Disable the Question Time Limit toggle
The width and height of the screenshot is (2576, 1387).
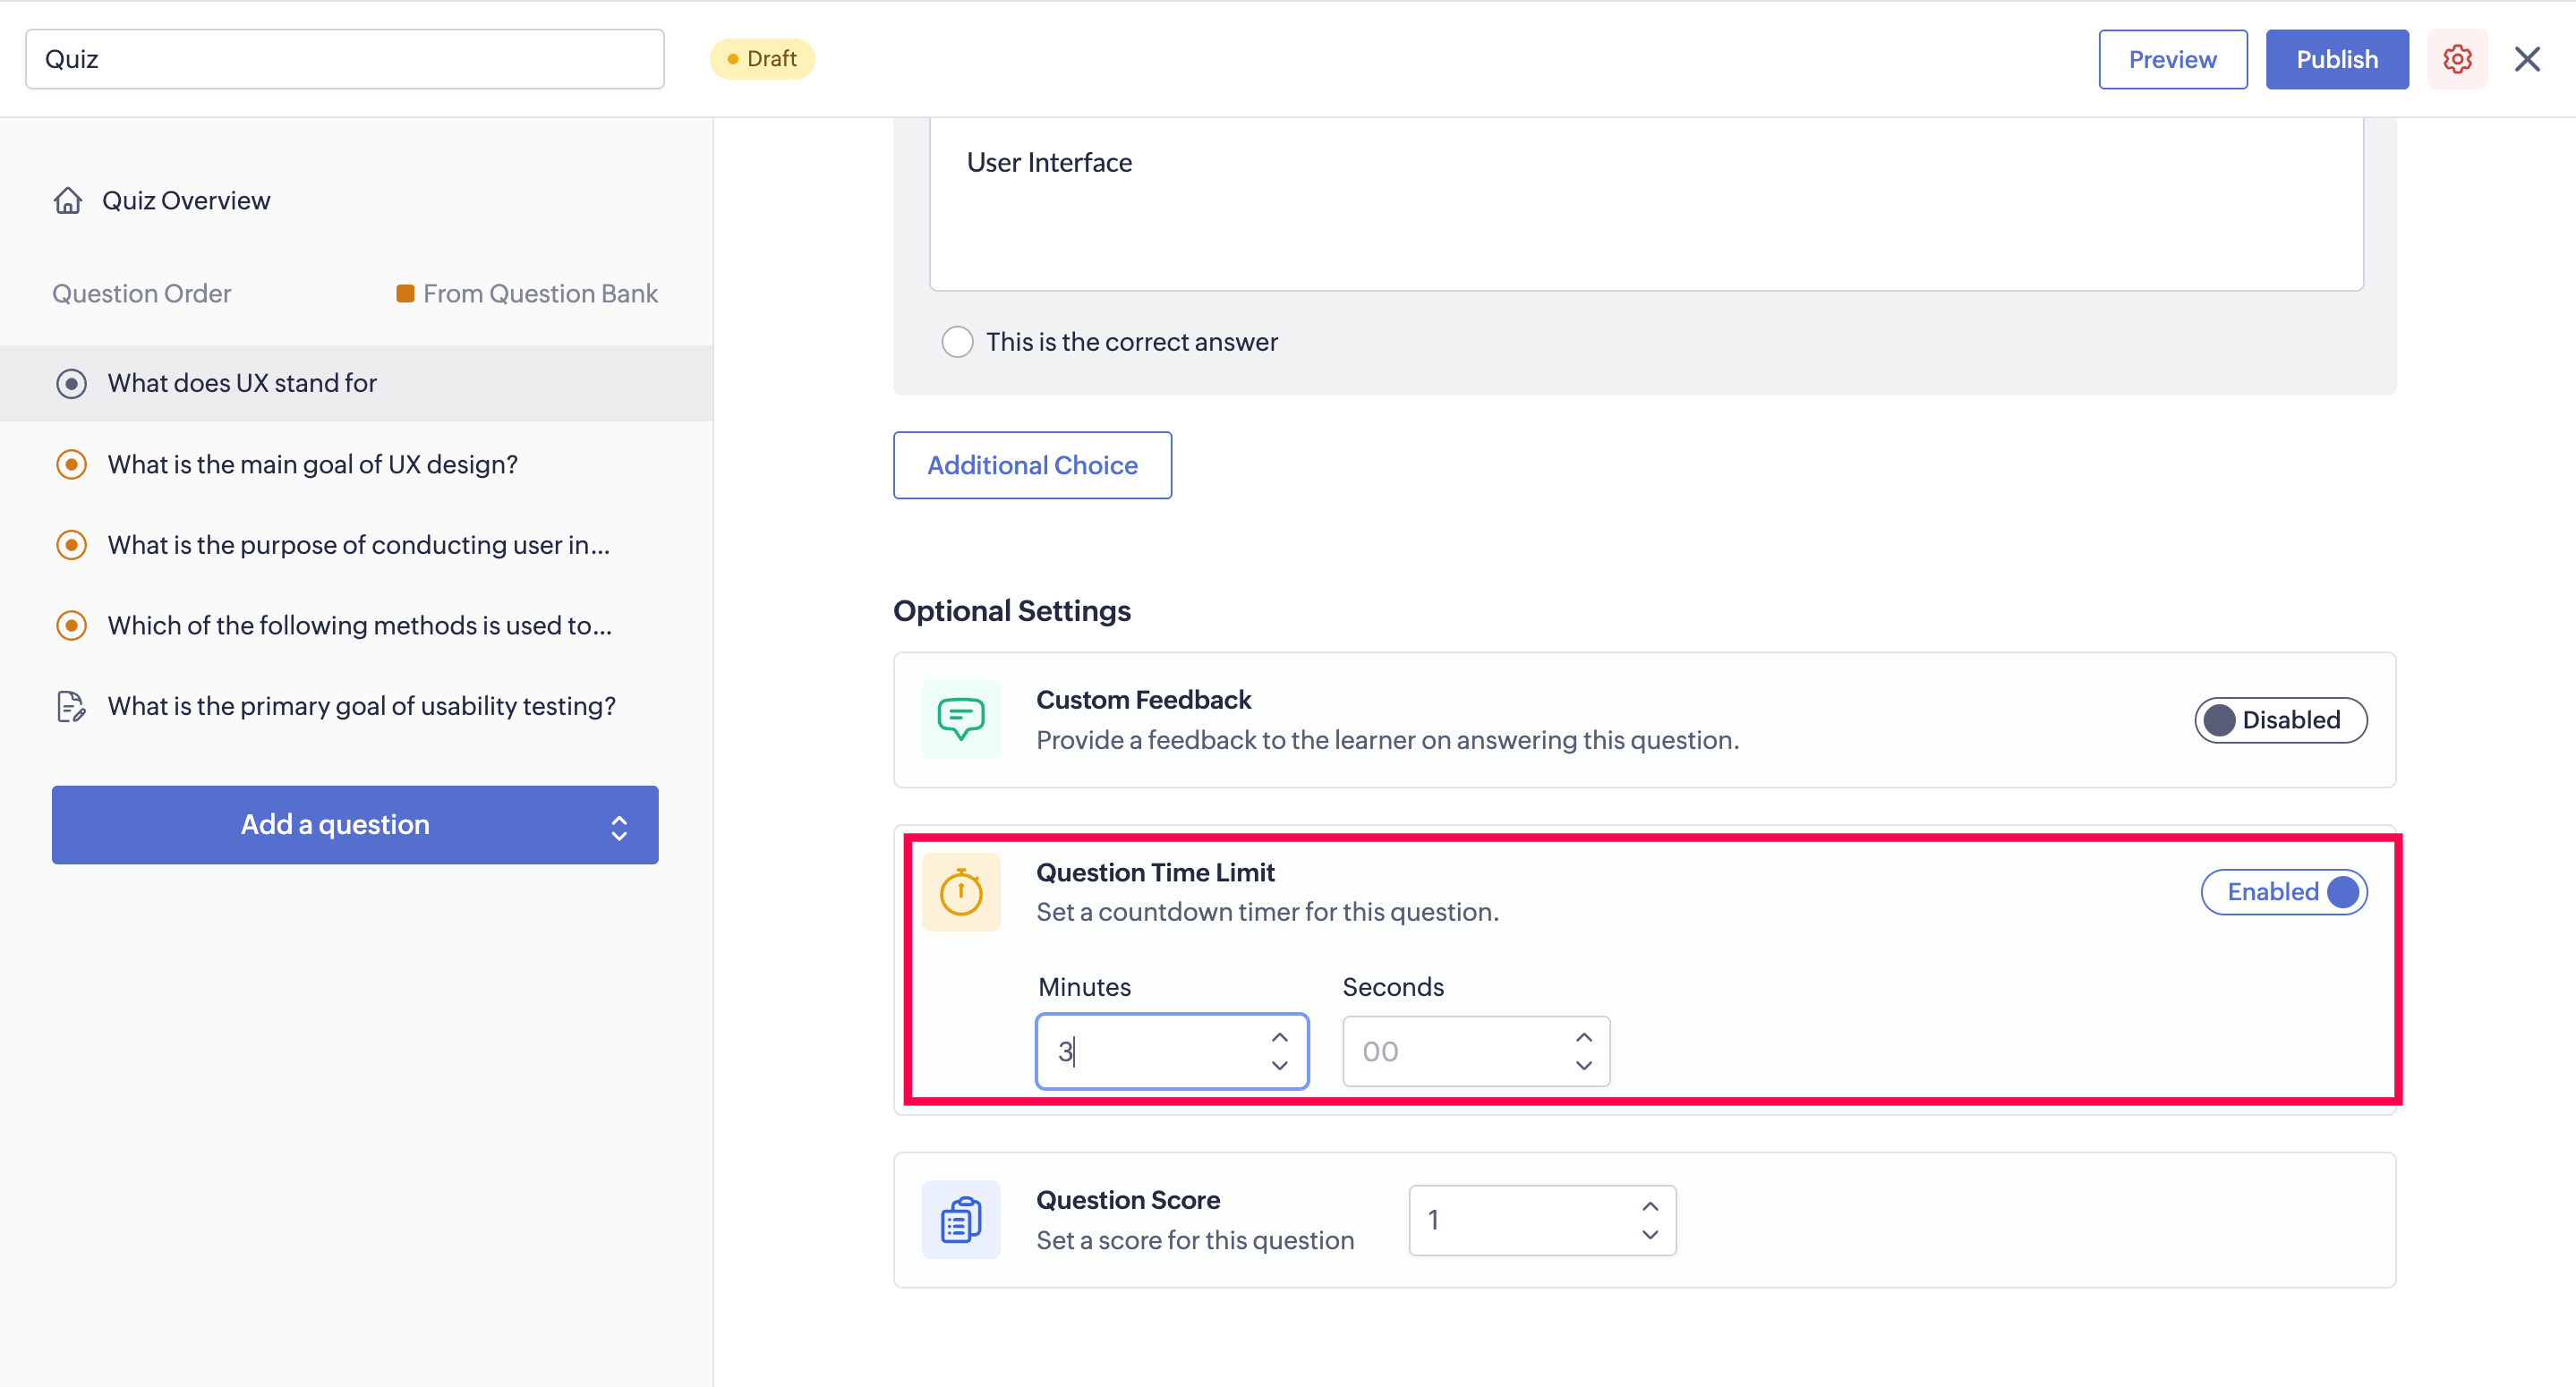[x=2283, y=892]
